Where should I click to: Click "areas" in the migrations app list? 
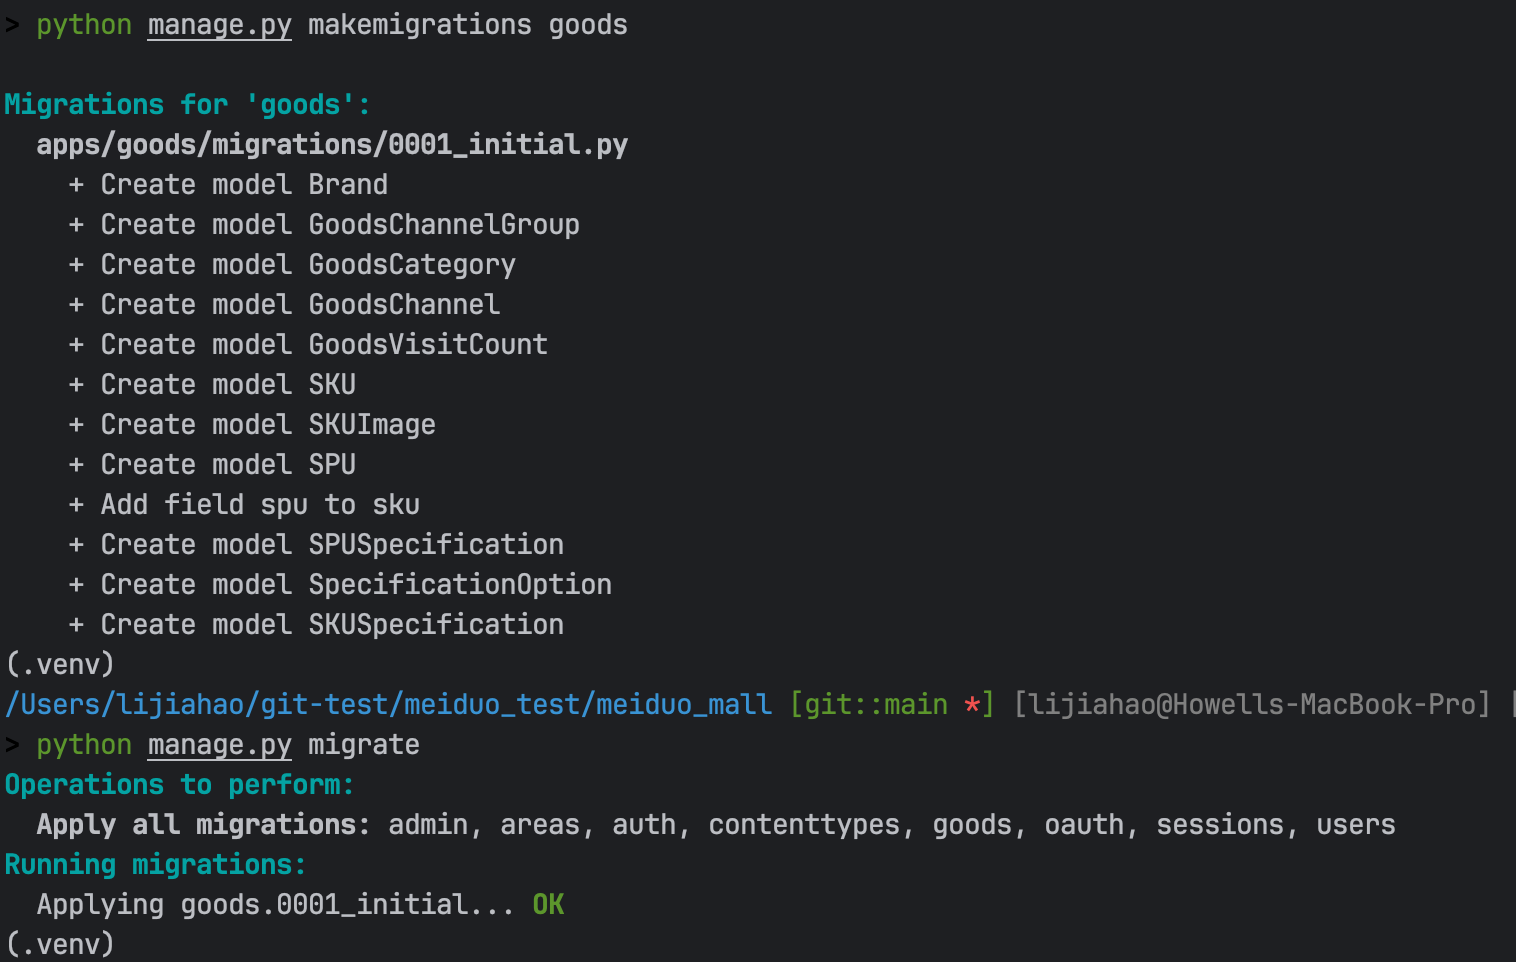coord(540,825)
